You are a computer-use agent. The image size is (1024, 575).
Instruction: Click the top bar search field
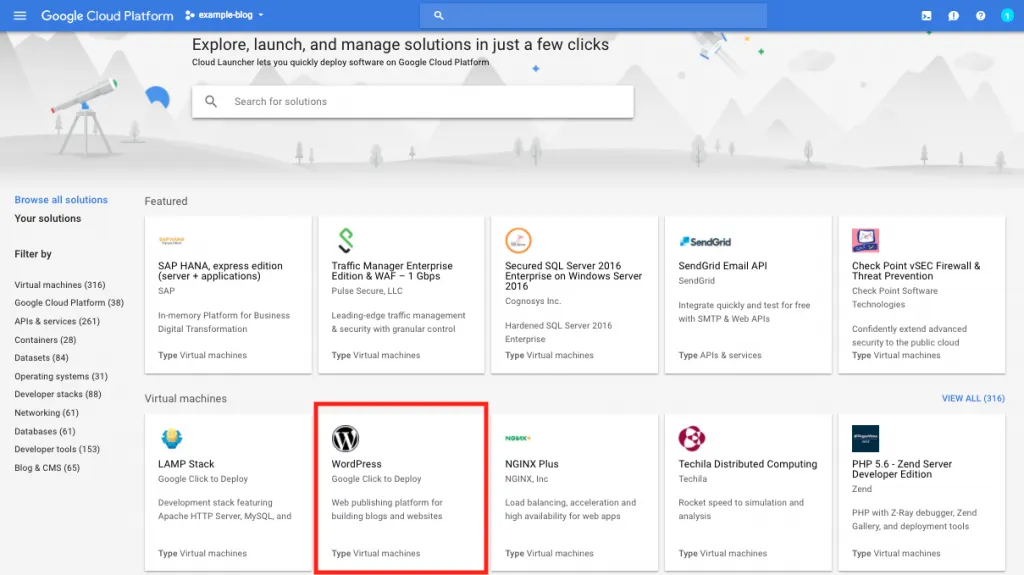593,15
